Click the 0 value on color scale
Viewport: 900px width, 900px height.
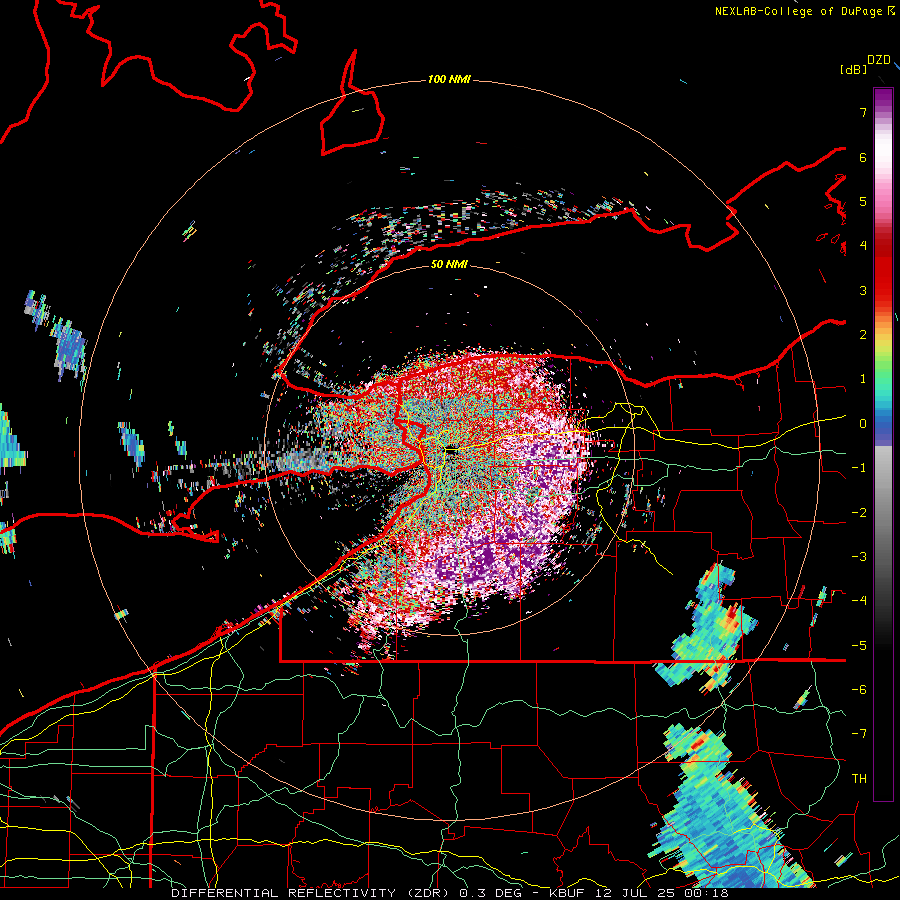(x=863, y=424)
